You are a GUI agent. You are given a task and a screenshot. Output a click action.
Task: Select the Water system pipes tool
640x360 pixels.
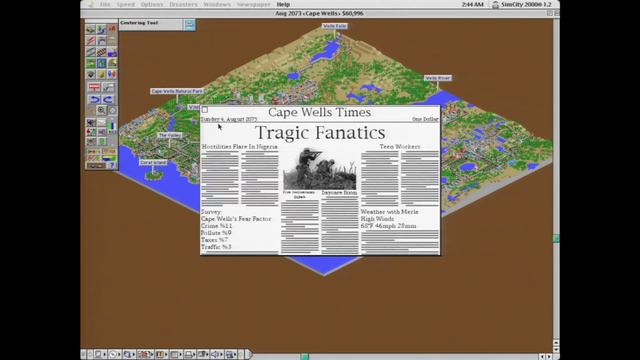pos(101,40)
